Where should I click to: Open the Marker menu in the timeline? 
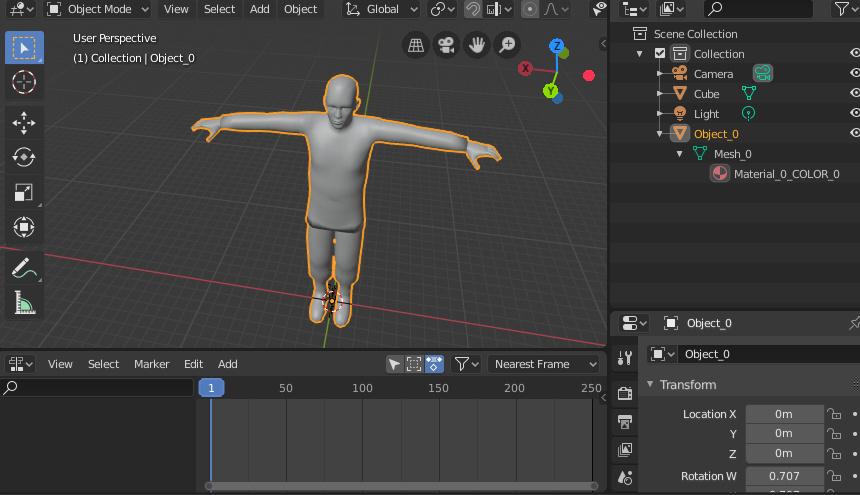(151, 364)
